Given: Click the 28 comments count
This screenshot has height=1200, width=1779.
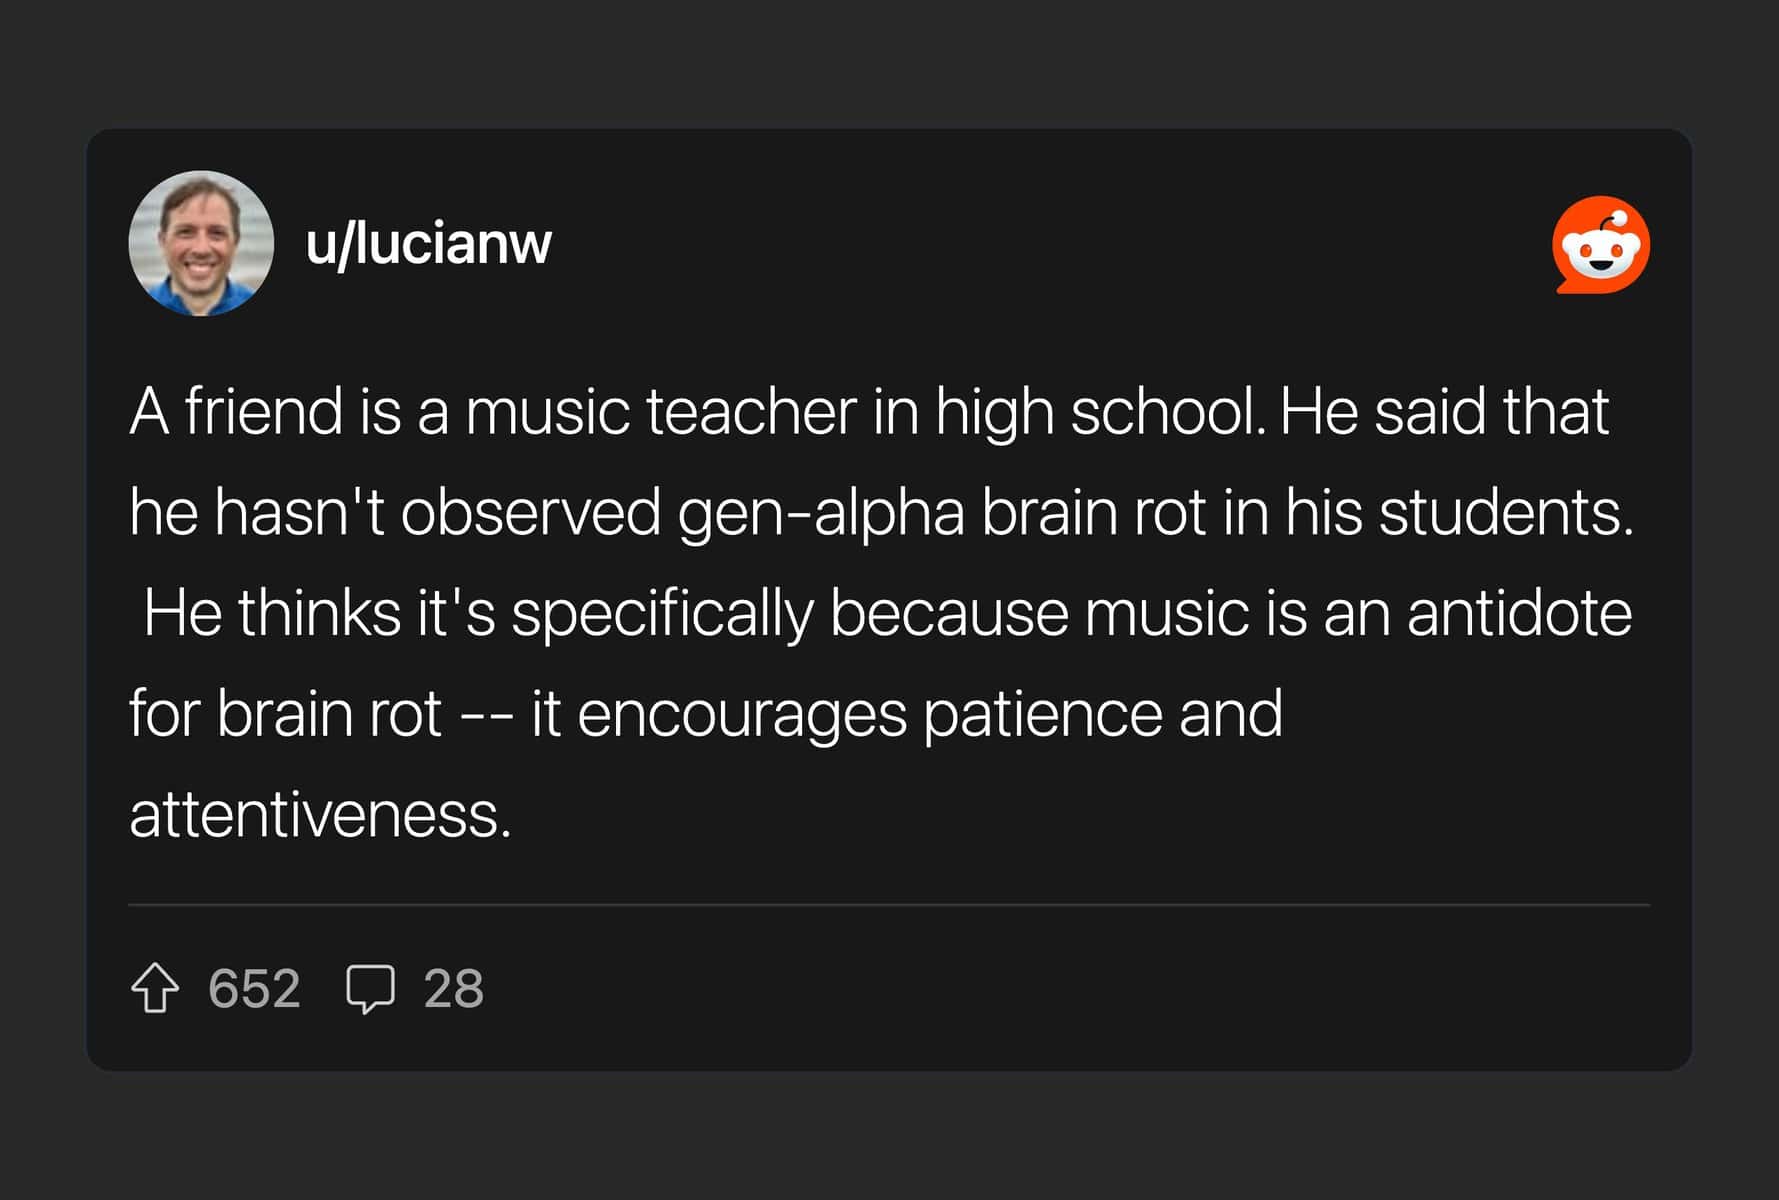Looking at the screenshot, I should coord(453,988).
